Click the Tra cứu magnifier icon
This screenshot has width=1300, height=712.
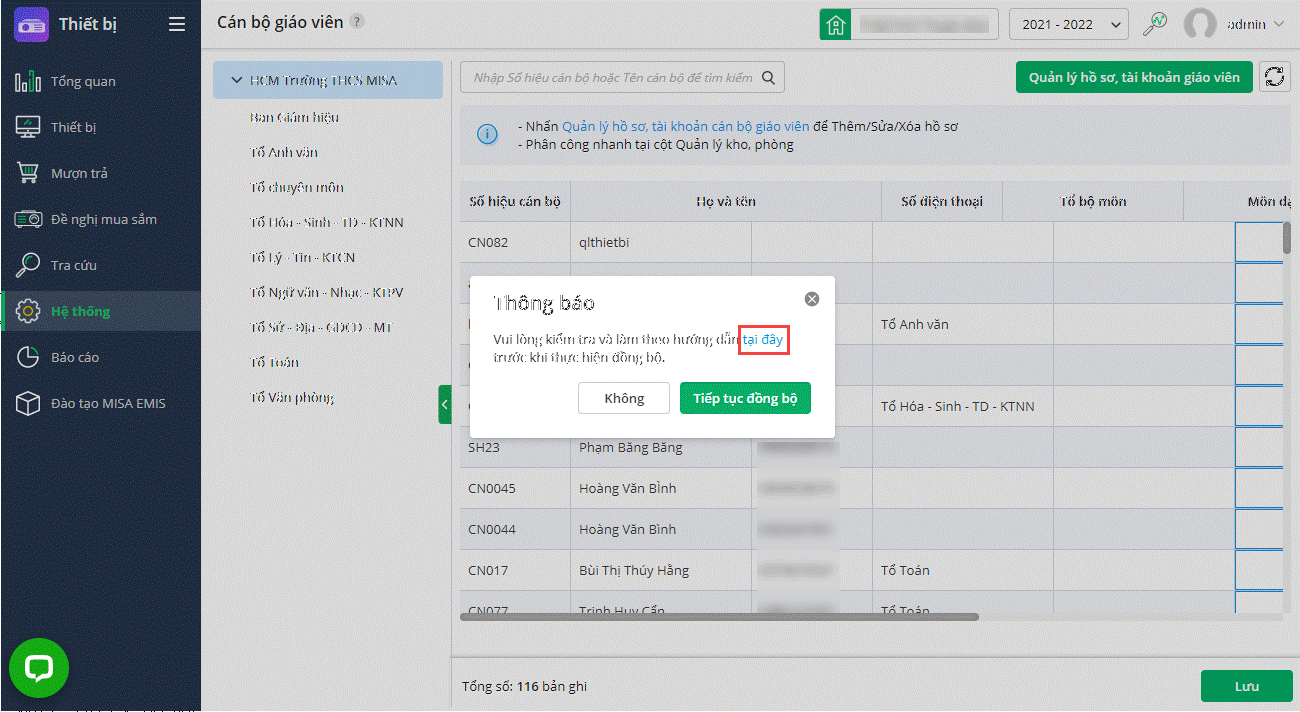click(x=28, y=265)
